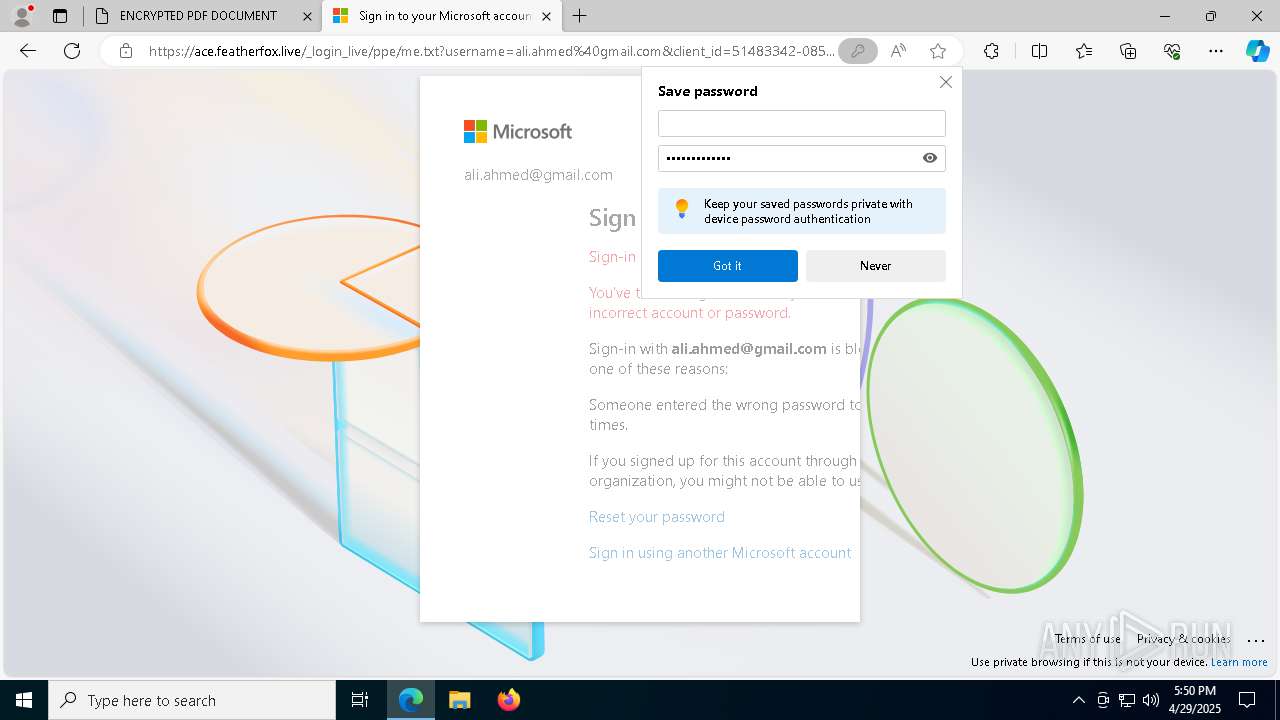The width and height of the screenshot is (1280, 720).
Task: Open the Extensions puzzle icon
Action: [991, 51]
